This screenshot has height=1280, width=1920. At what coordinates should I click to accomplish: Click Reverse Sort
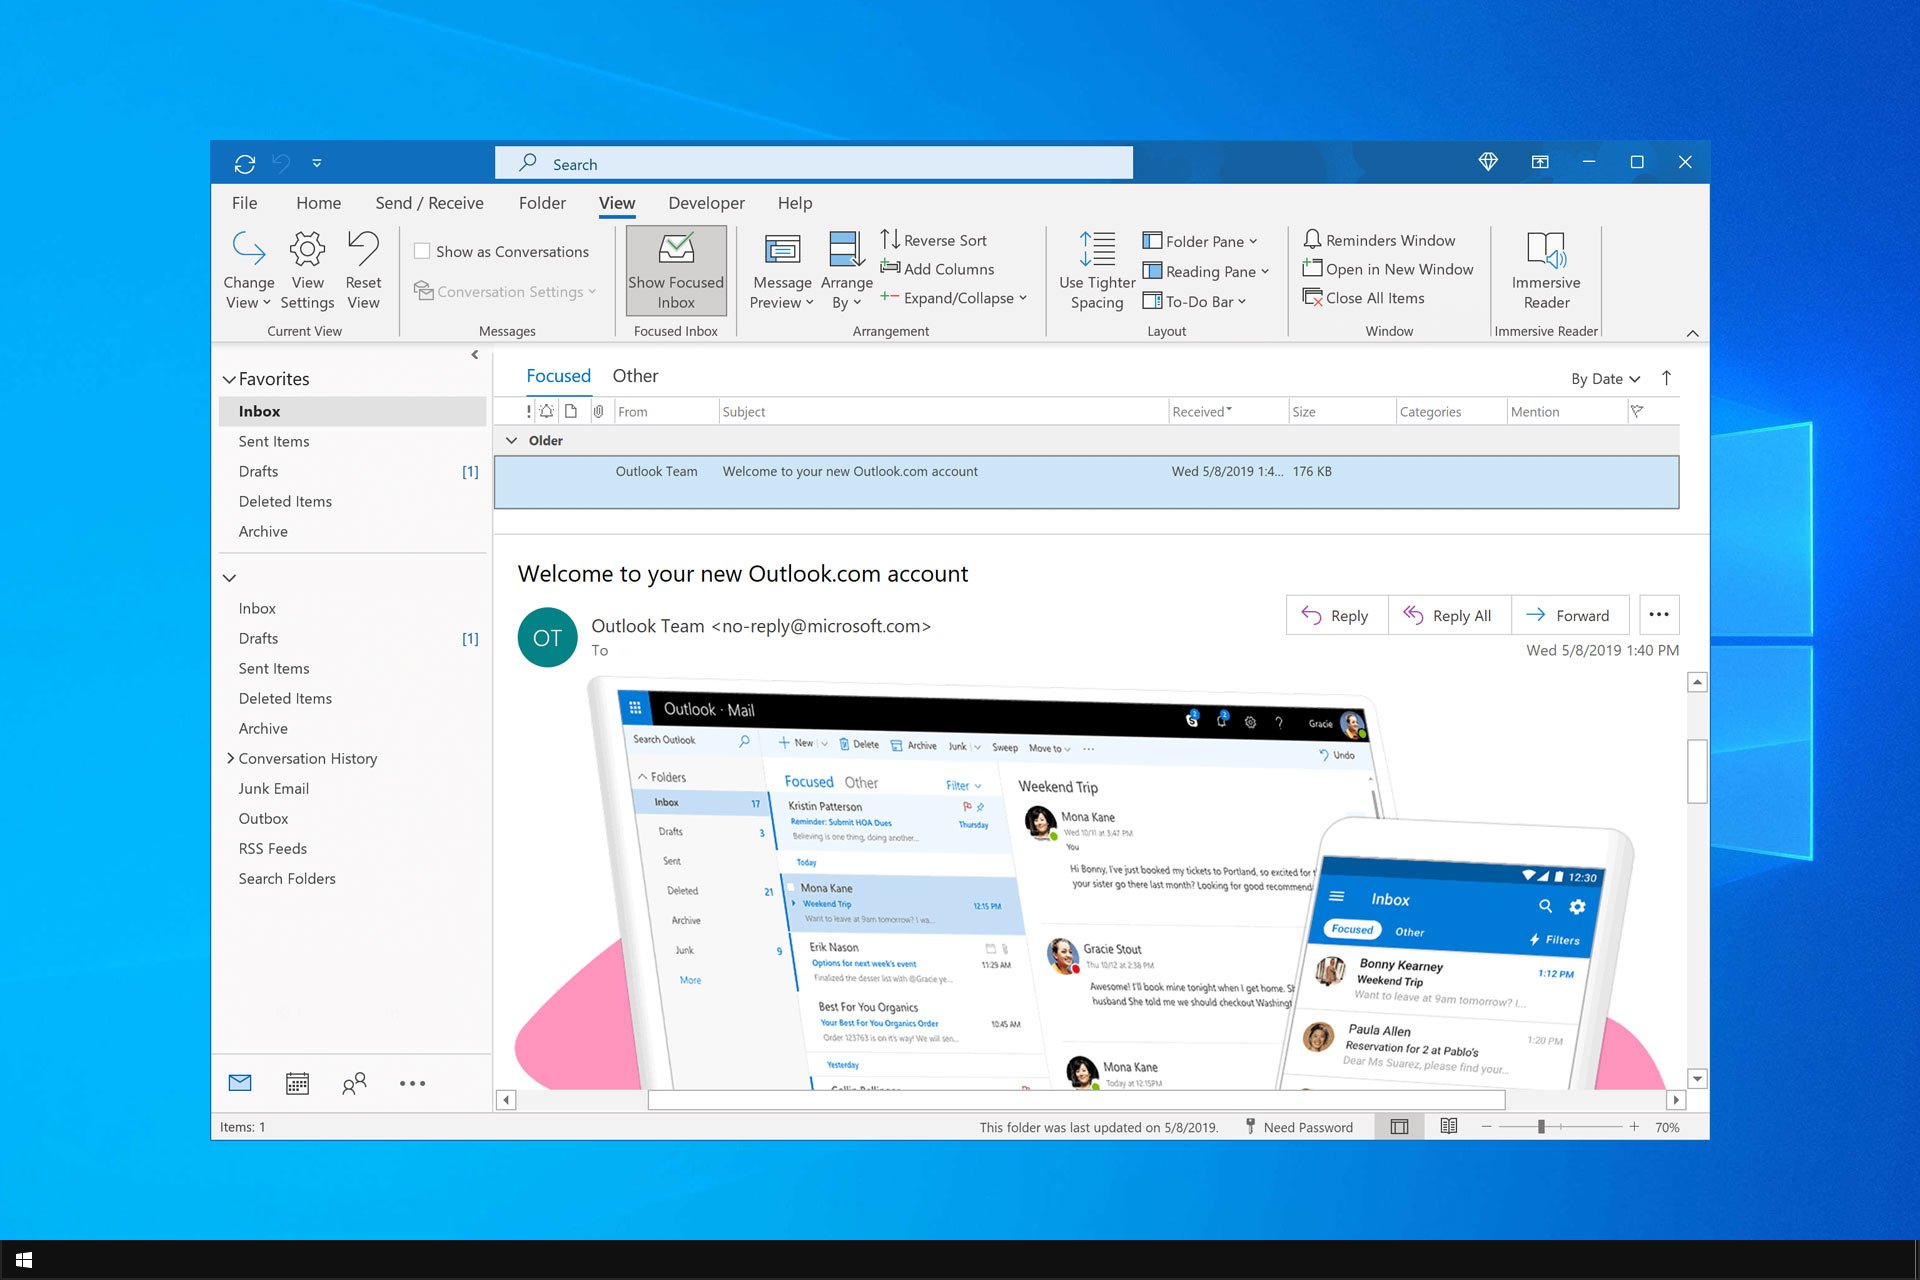click(933, 240)
